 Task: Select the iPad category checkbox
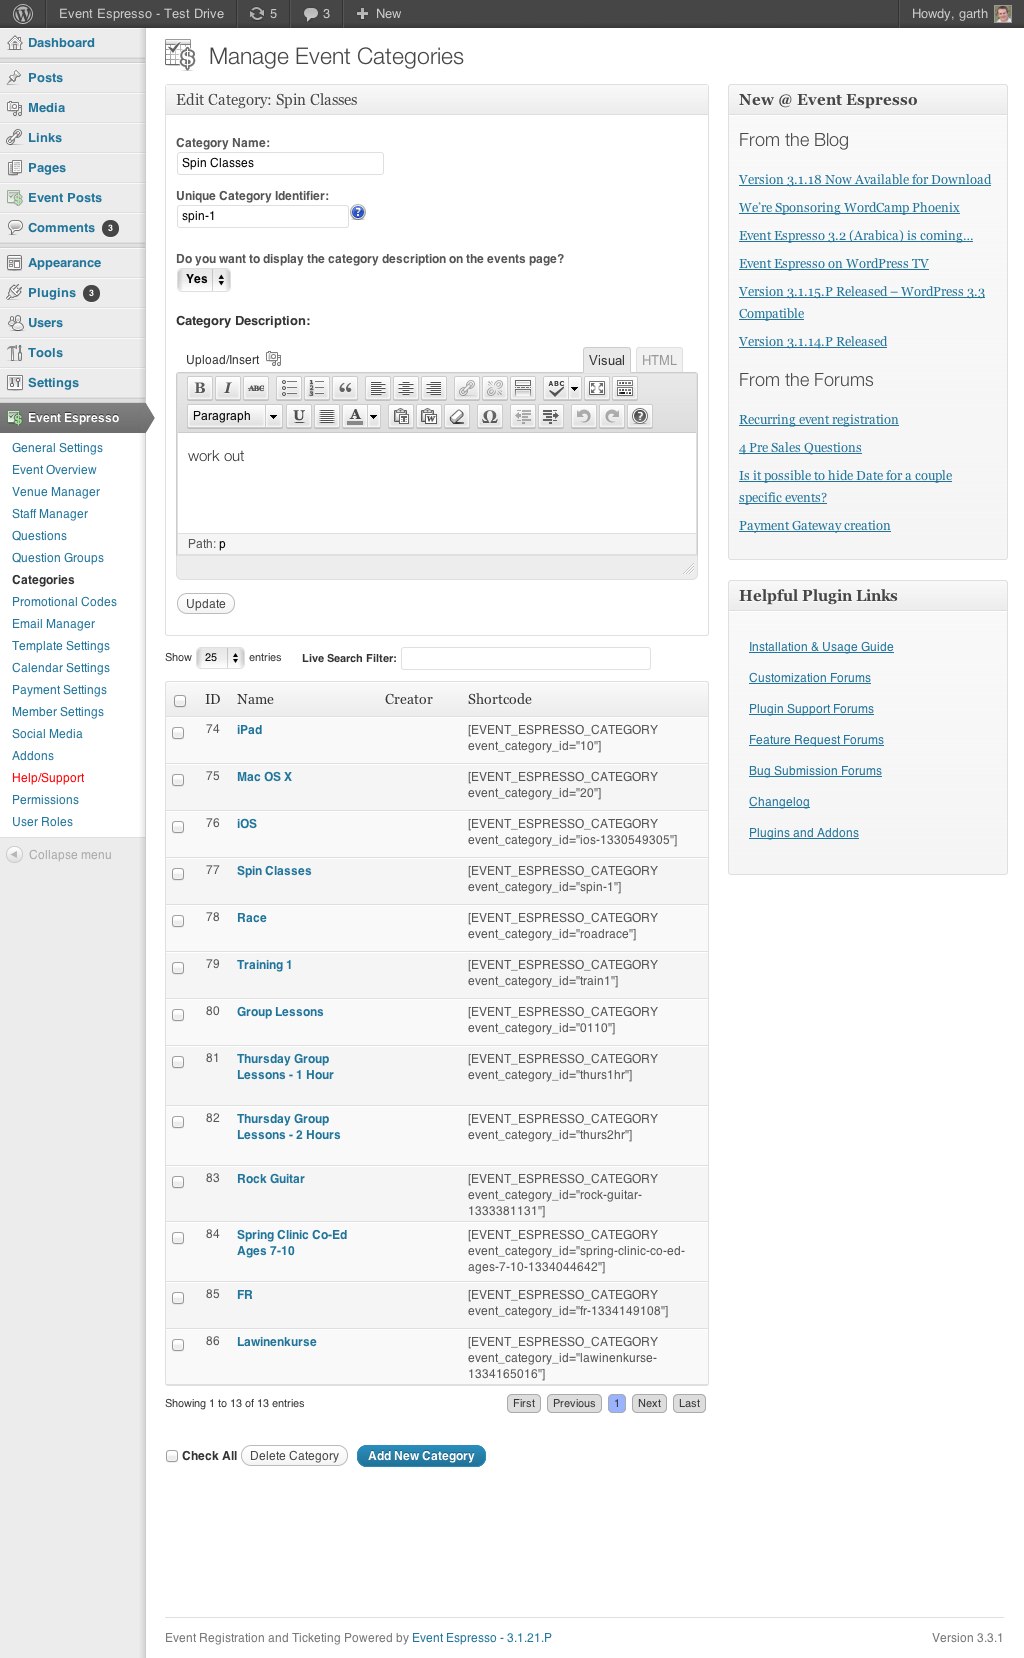(x=178, y=733)
